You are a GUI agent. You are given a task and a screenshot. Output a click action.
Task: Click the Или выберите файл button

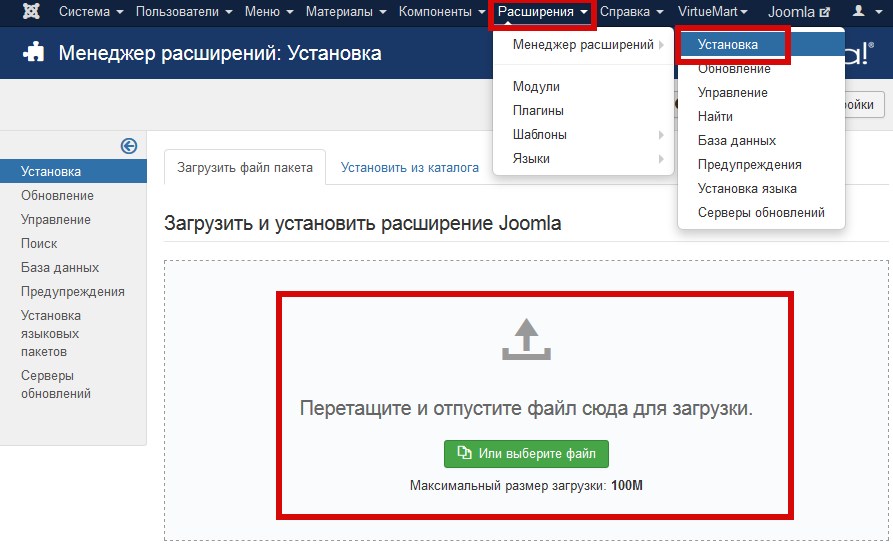[526, 454]
